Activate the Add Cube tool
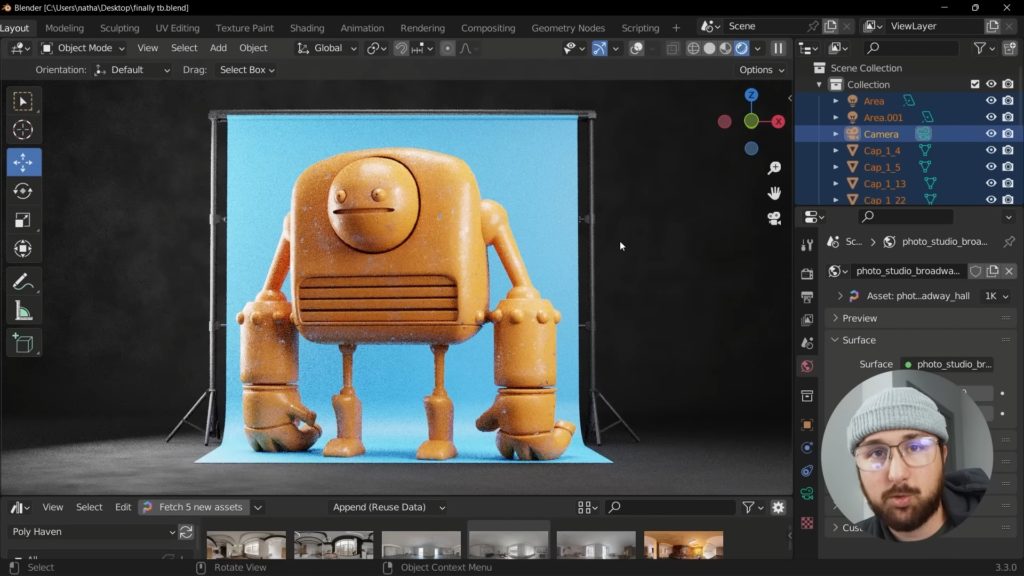1024x576 pixels. coord(23,344)
